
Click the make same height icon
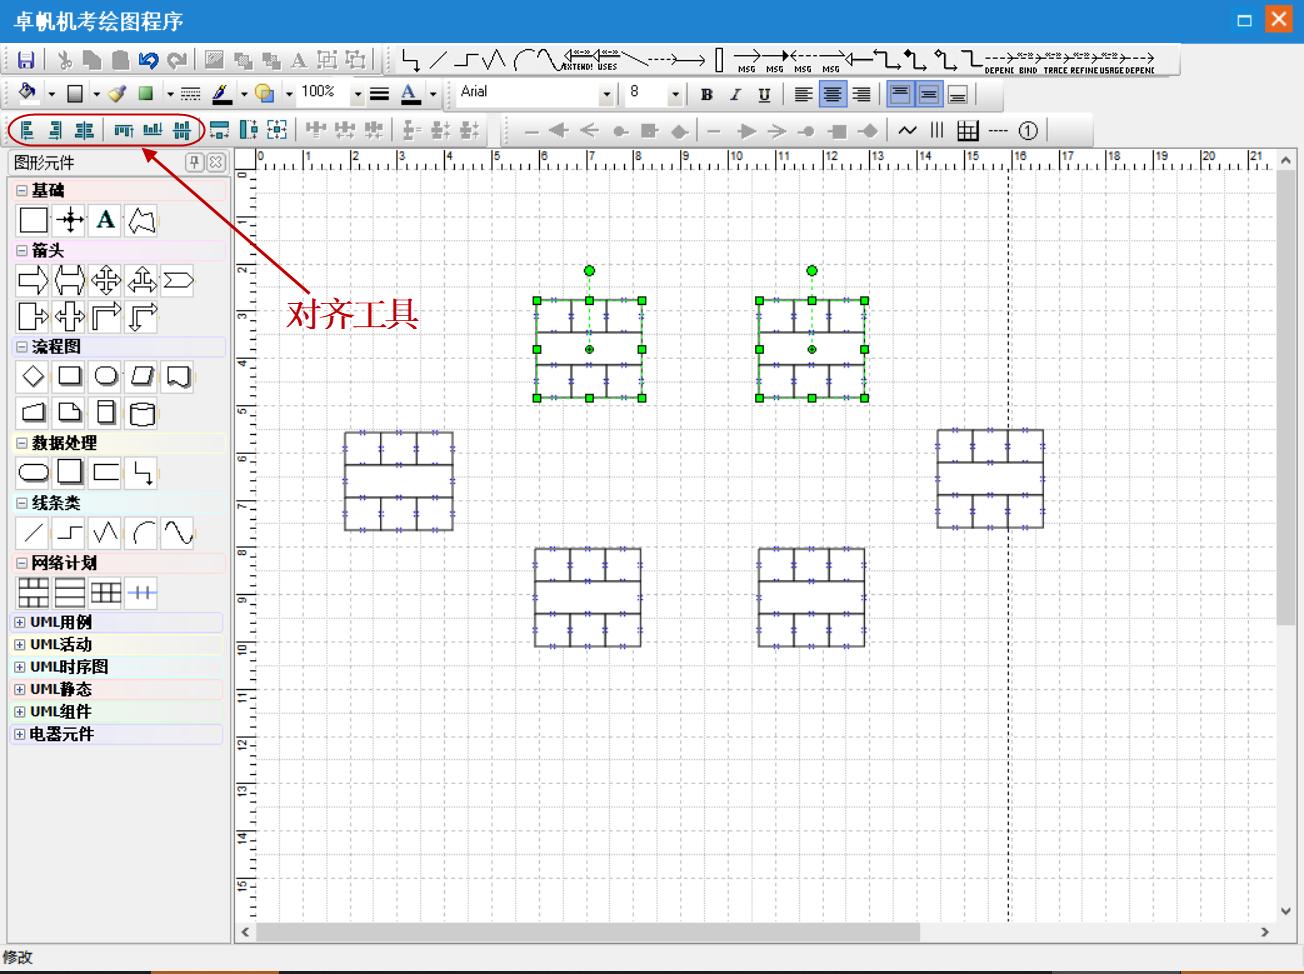coord(248,130)
